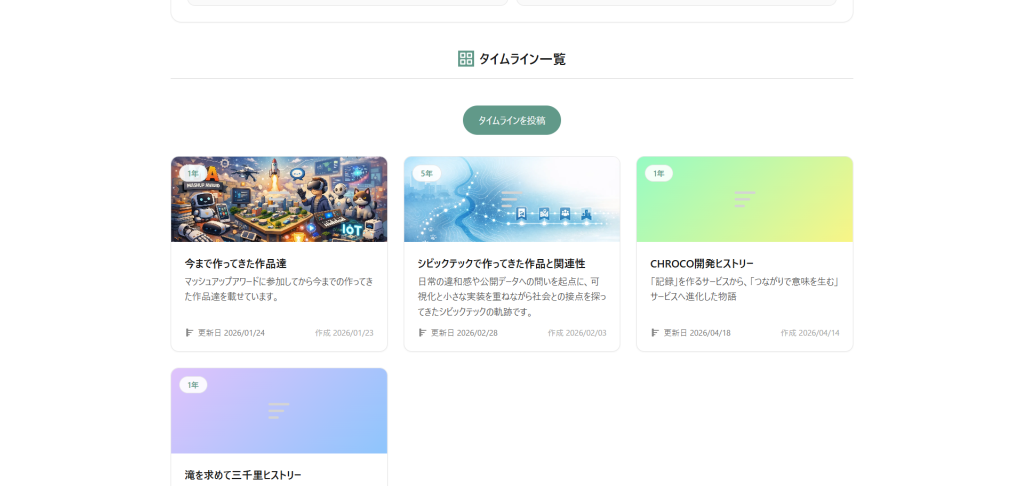Click the 作成 2026/01/23 date text

tap(344, 333)
